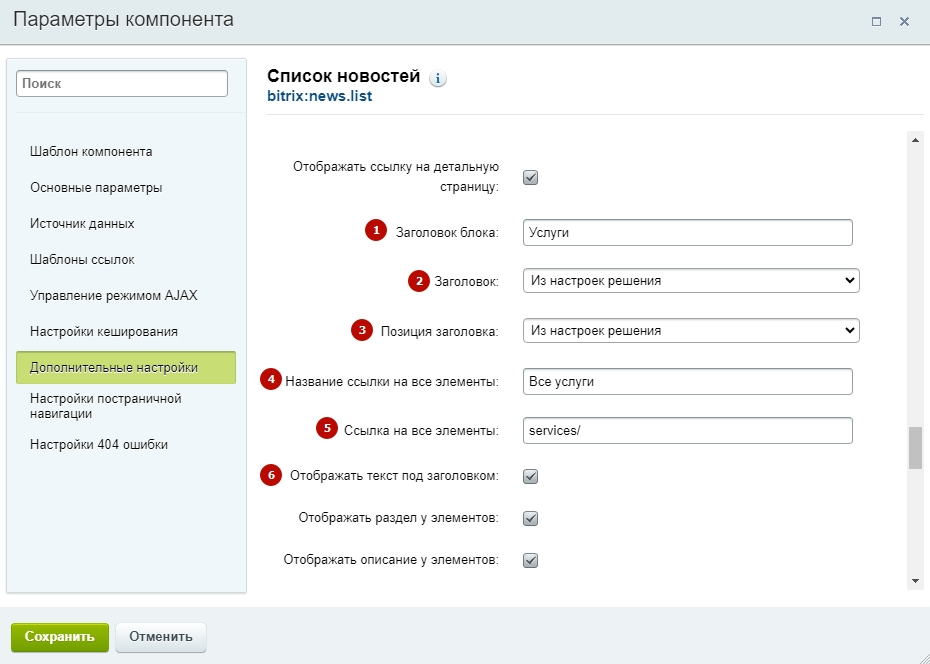The width and height of the screenshot is (930, 664).
Task: Select Настройки кеширования section
Action: [104, 331]
